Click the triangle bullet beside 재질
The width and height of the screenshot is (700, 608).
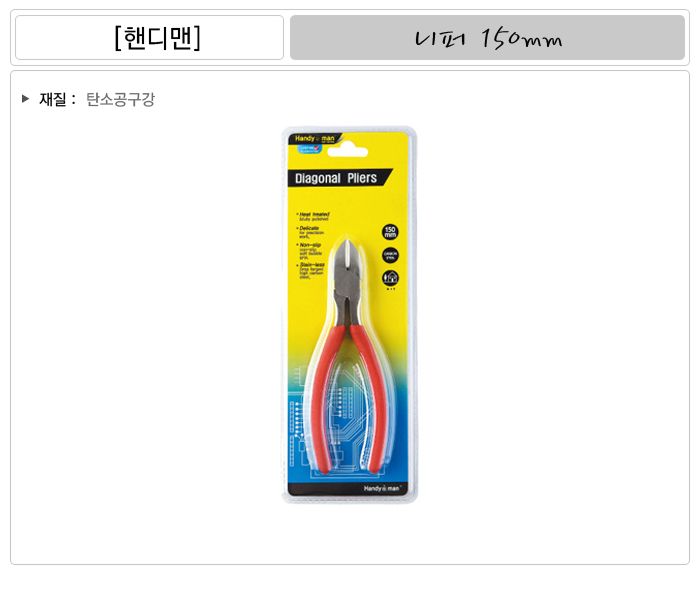(x=25, y=99)
